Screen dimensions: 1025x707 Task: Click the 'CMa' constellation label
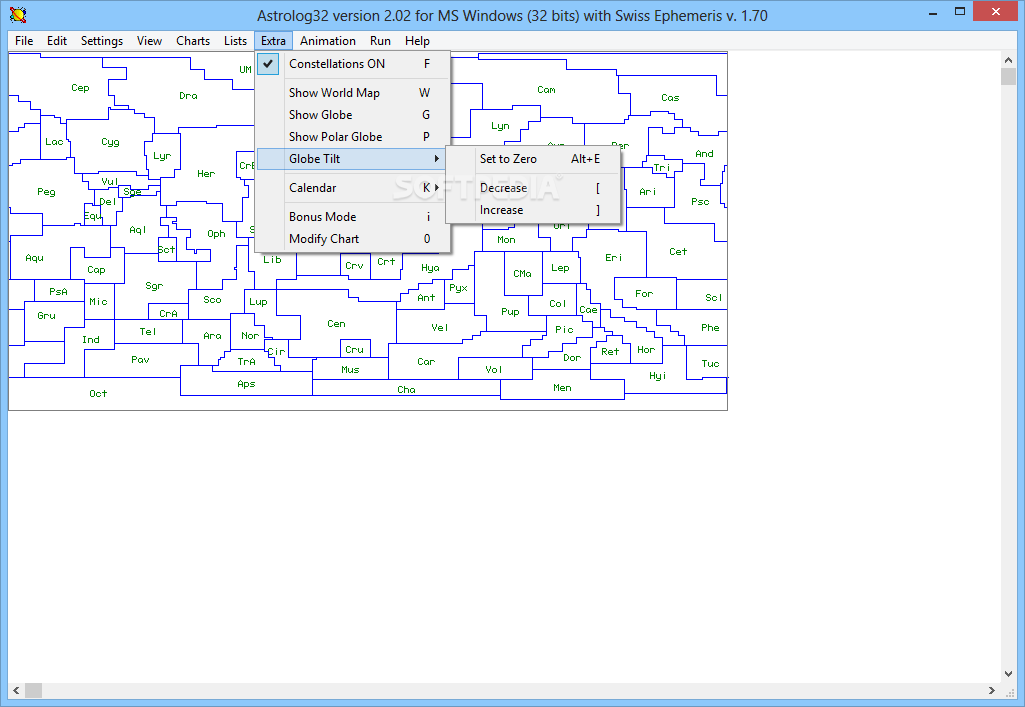point(522,274)
